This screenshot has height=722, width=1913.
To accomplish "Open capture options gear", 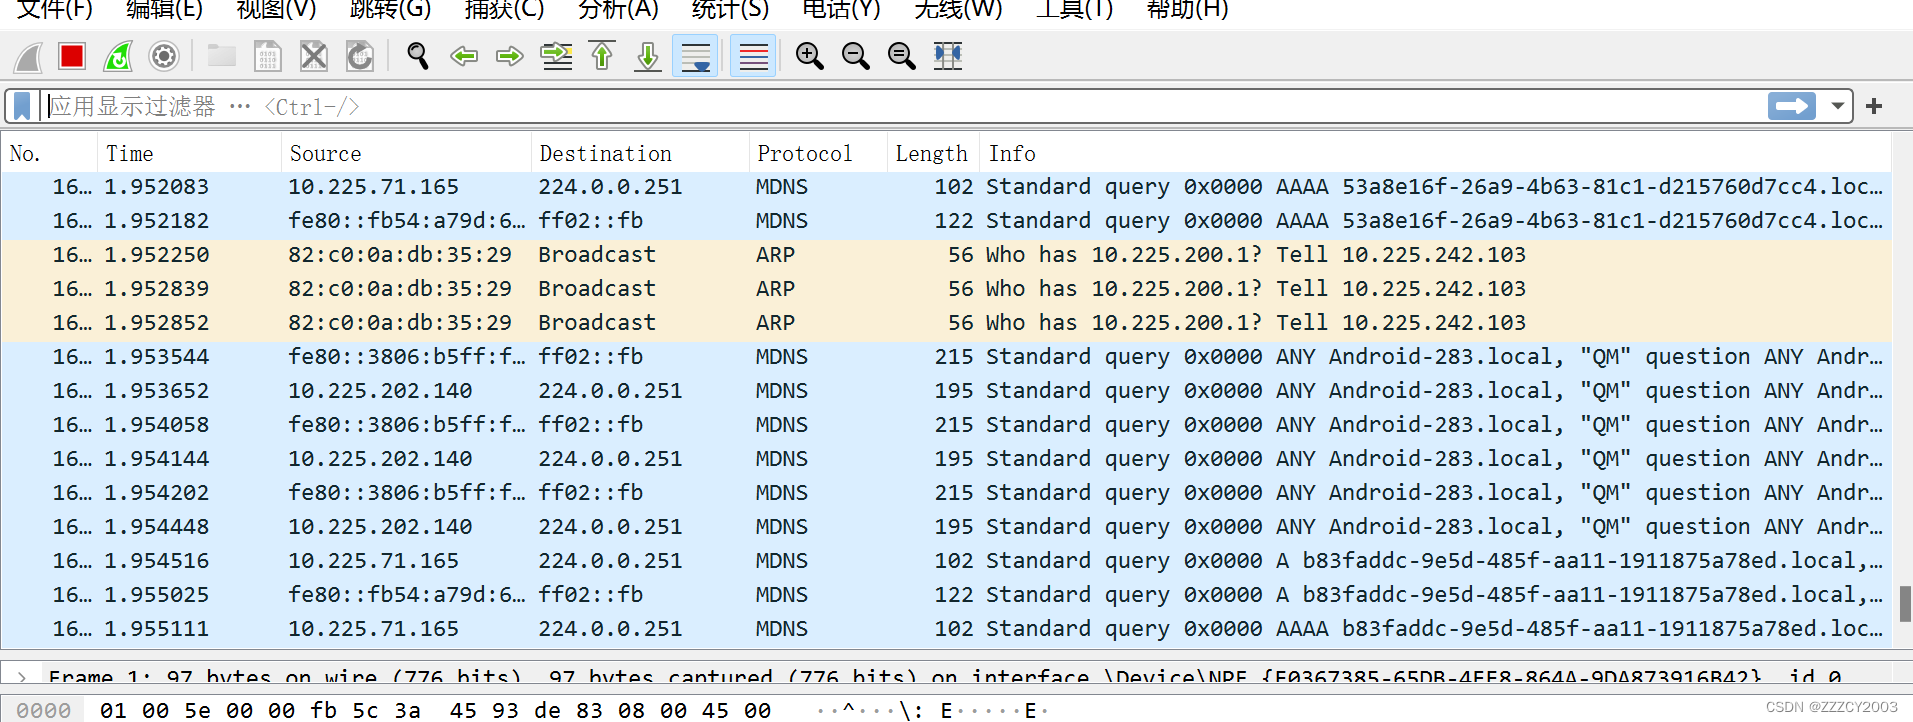I will point(164,56).
